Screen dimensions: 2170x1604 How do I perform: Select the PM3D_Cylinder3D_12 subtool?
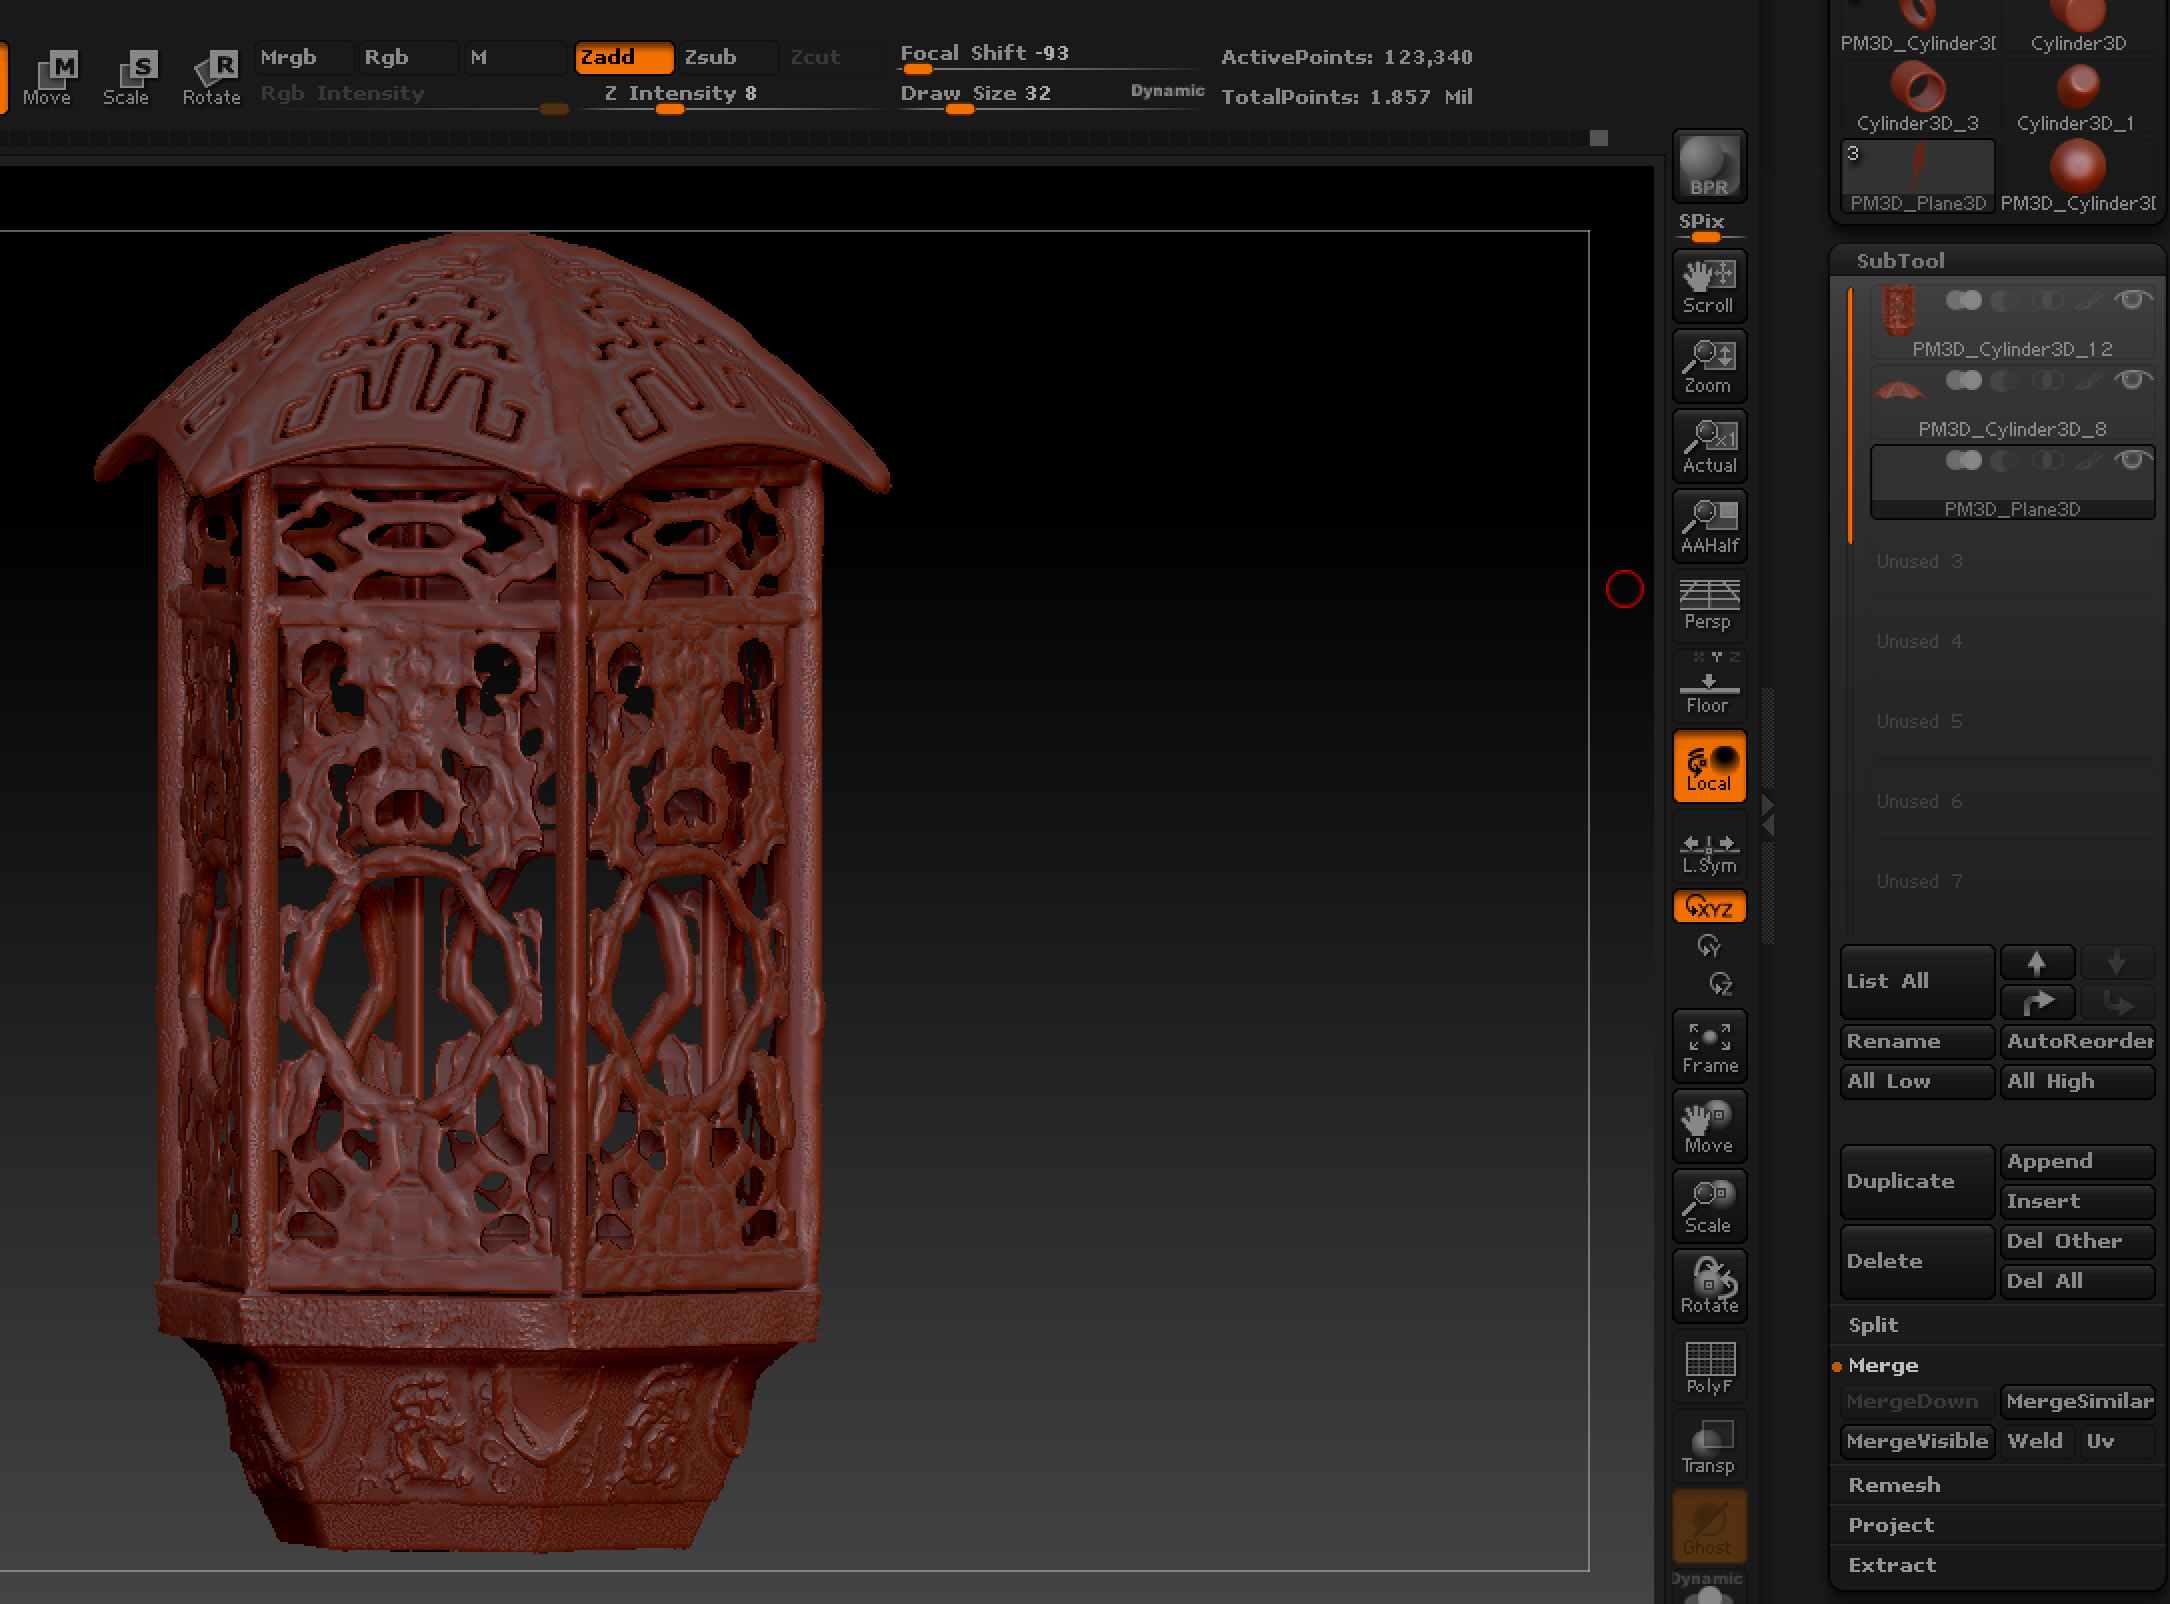point(2012,320)
